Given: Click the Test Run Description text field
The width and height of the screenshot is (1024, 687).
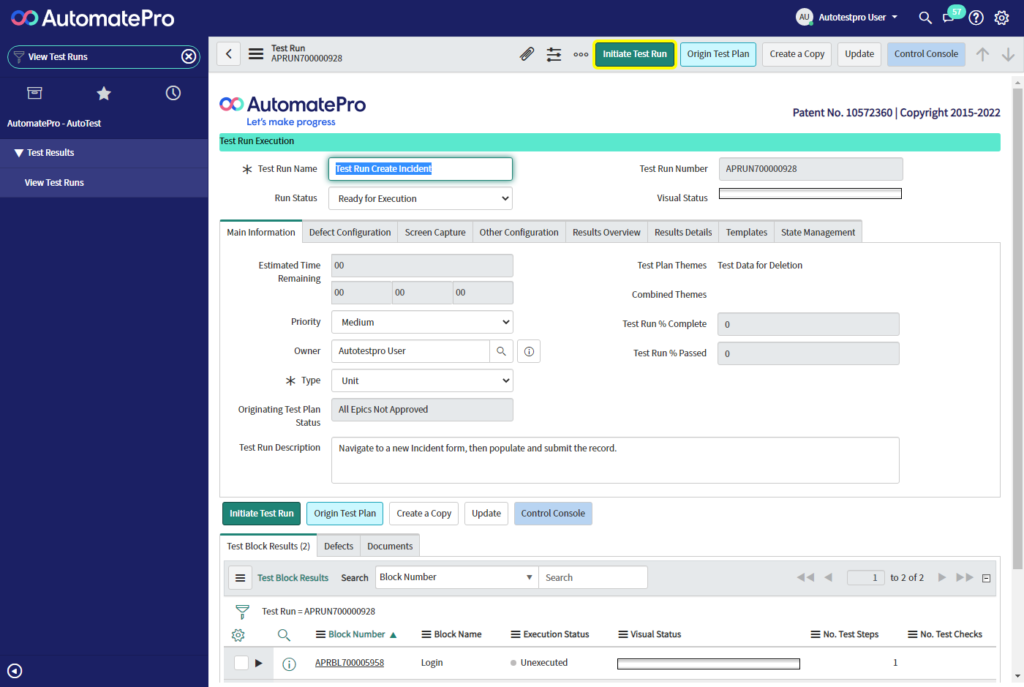Looking at the screenshot, I should (x=614, y=459).
